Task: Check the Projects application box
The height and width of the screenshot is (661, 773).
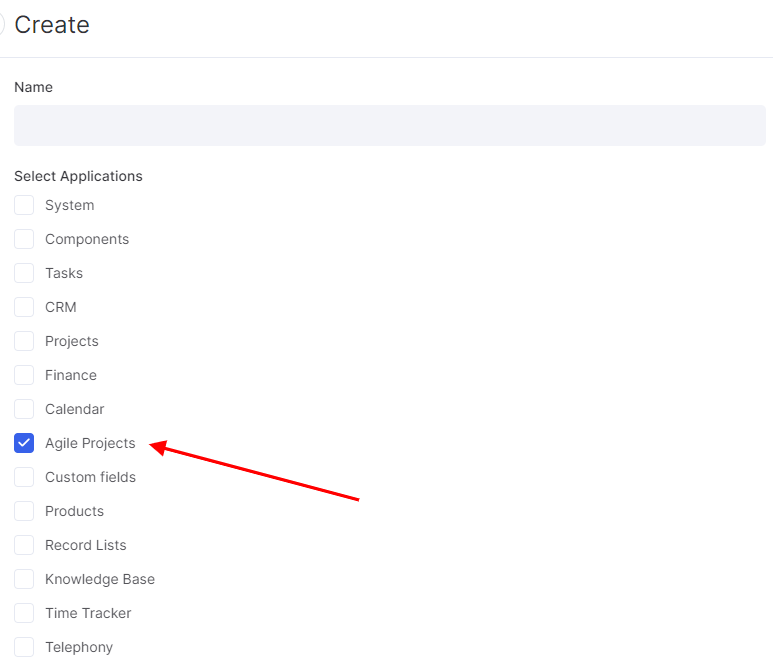Action: 24,341
